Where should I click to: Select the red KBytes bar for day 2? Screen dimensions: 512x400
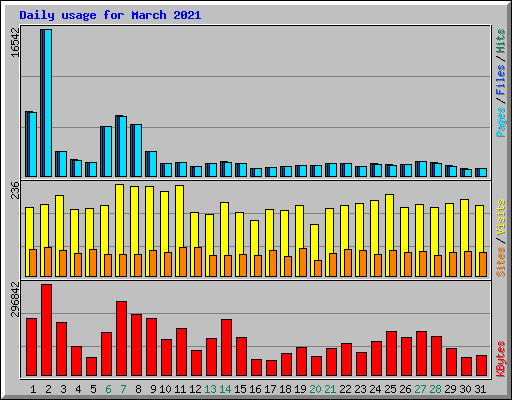click(46, 330)
